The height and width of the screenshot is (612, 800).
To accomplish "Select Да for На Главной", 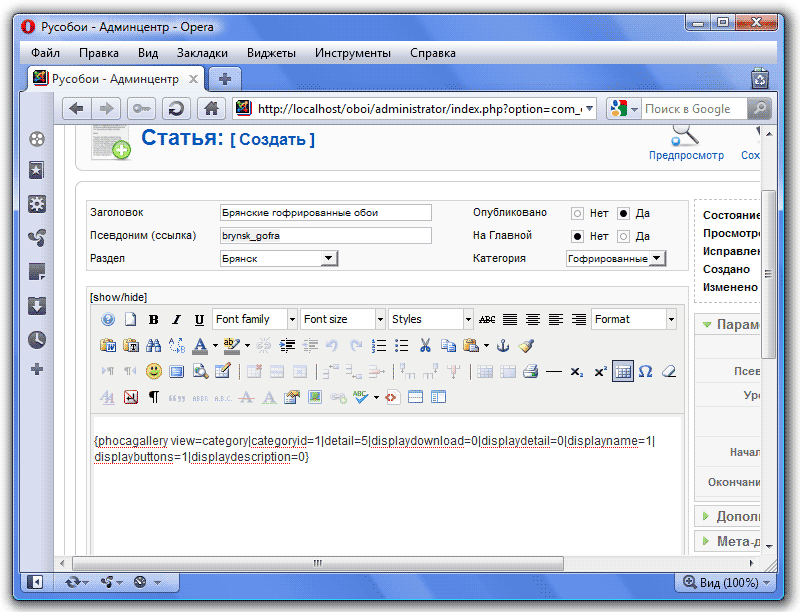I will pyautogui.click(x=623, y=236).
